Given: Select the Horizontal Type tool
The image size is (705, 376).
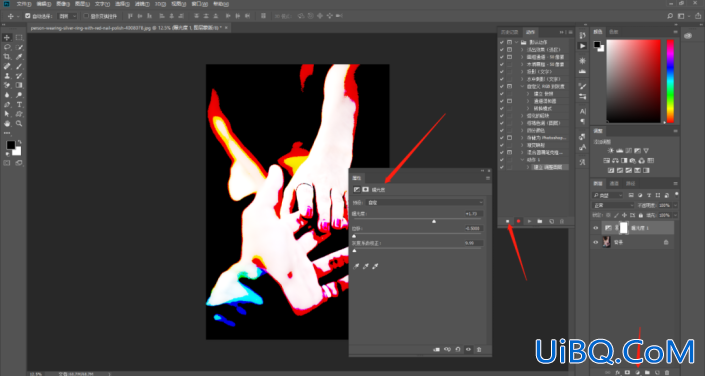Looking at the screenshot, I should pyautogui.click(x=19, y=104).
